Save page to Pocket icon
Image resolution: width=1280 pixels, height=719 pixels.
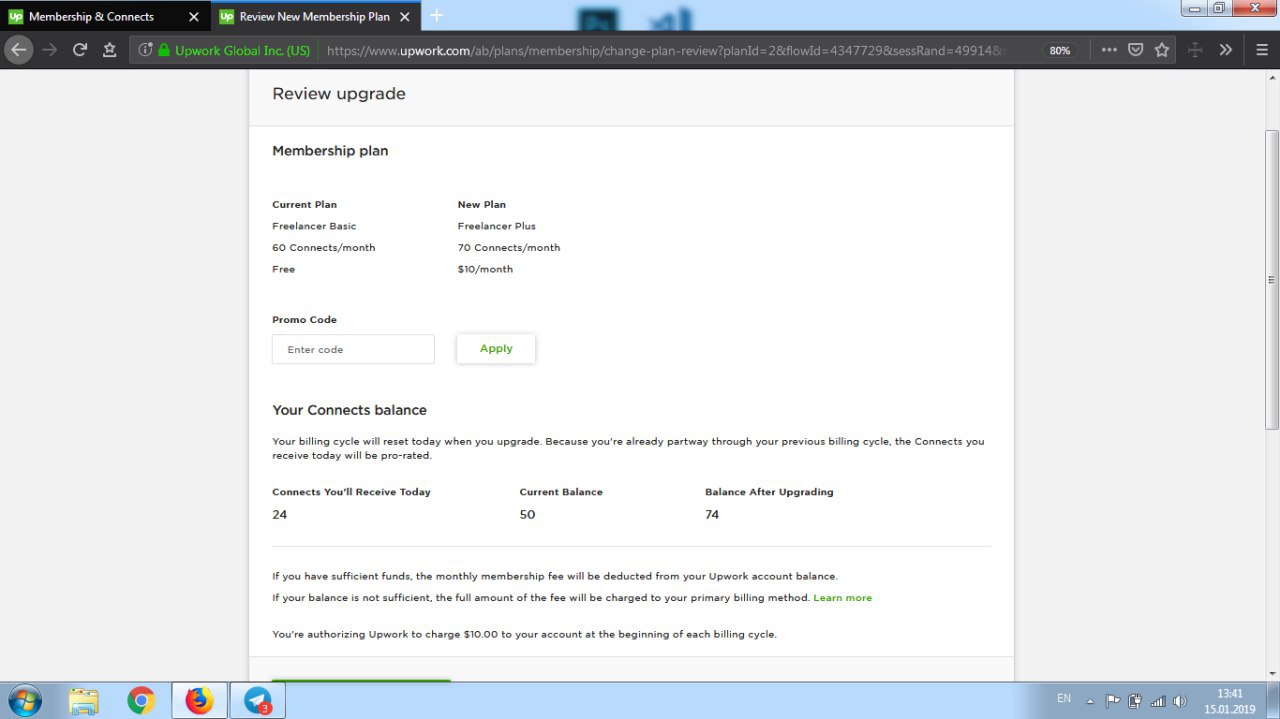click(x=1135, y=49)
